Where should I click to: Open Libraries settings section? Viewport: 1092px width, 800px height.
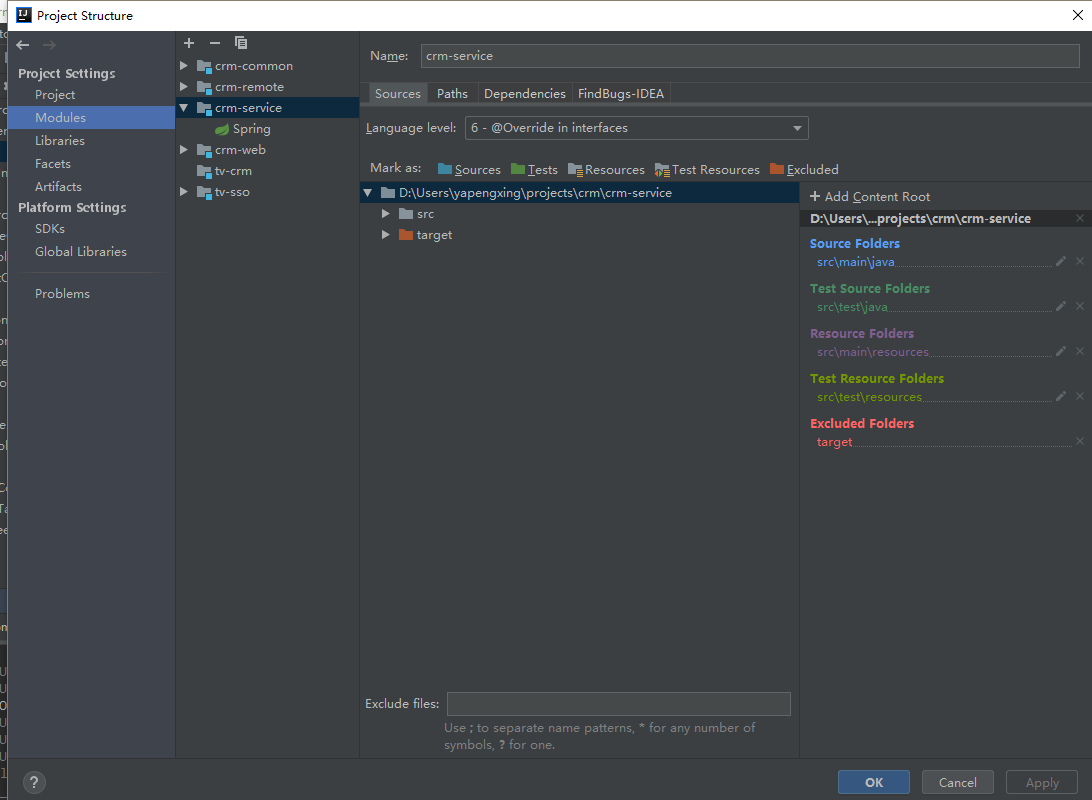pyautogui.click(x=60, y=141)
